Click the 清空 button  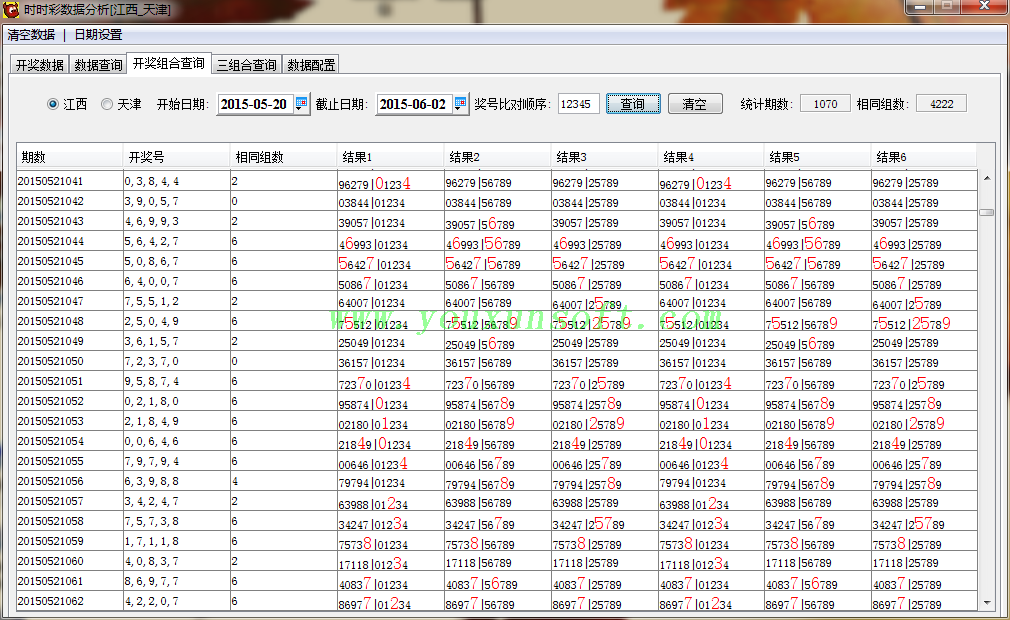pyautogui.click(x=695, y=104)
